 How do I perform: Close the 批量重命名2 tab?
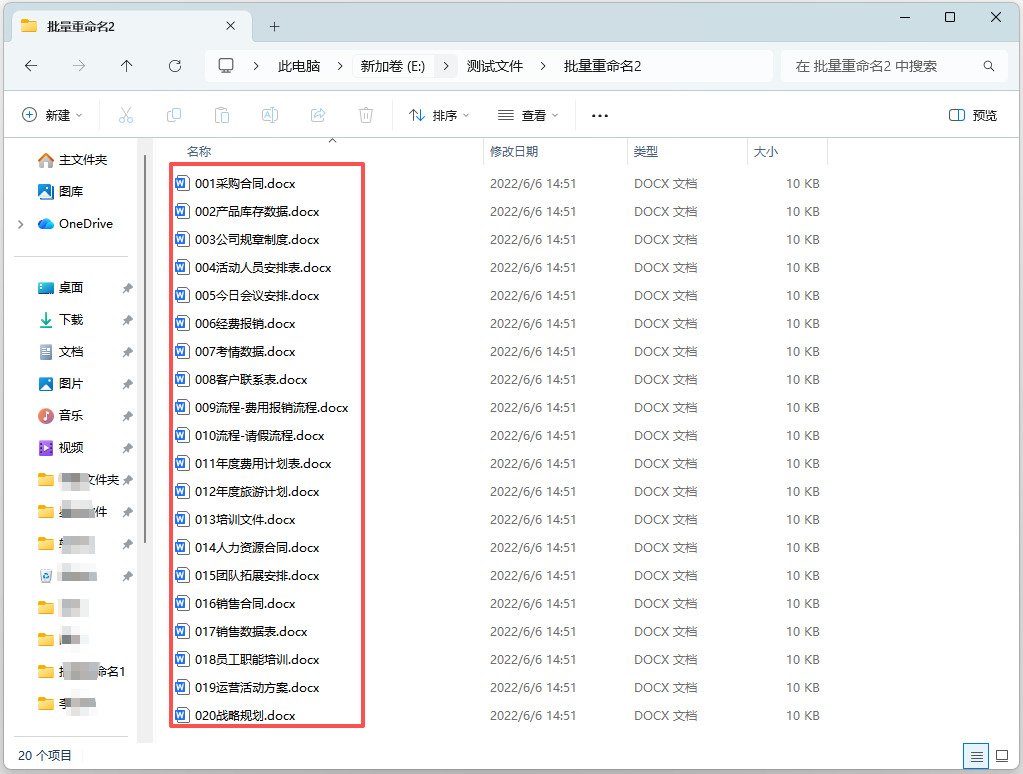230,26
